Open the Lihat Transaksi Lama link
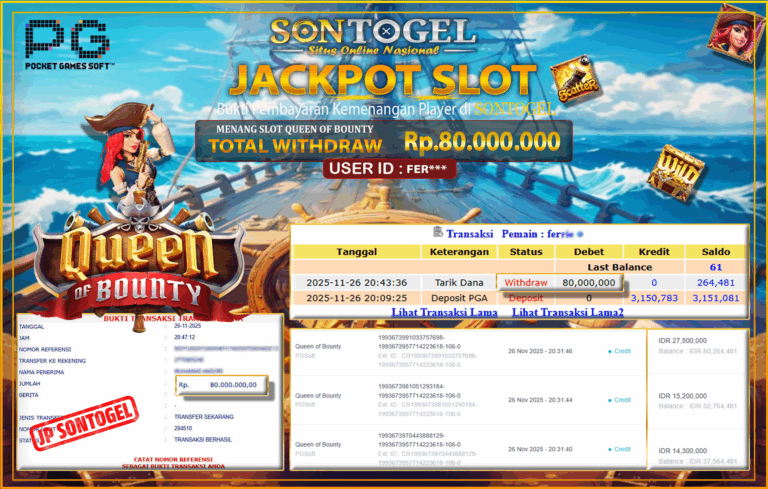The image size is (768, 489). point(444,312)
